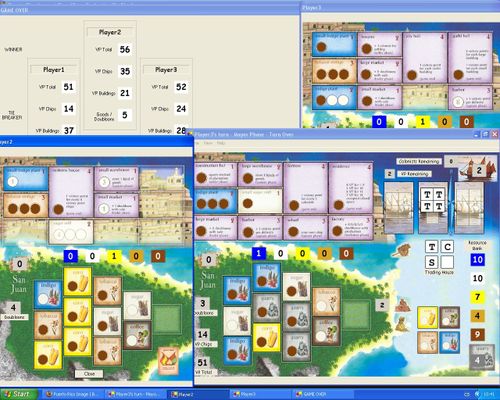Screen dimensions: 500x400
Task: Click the Colonists Remaining label
Action: (419, 161)
